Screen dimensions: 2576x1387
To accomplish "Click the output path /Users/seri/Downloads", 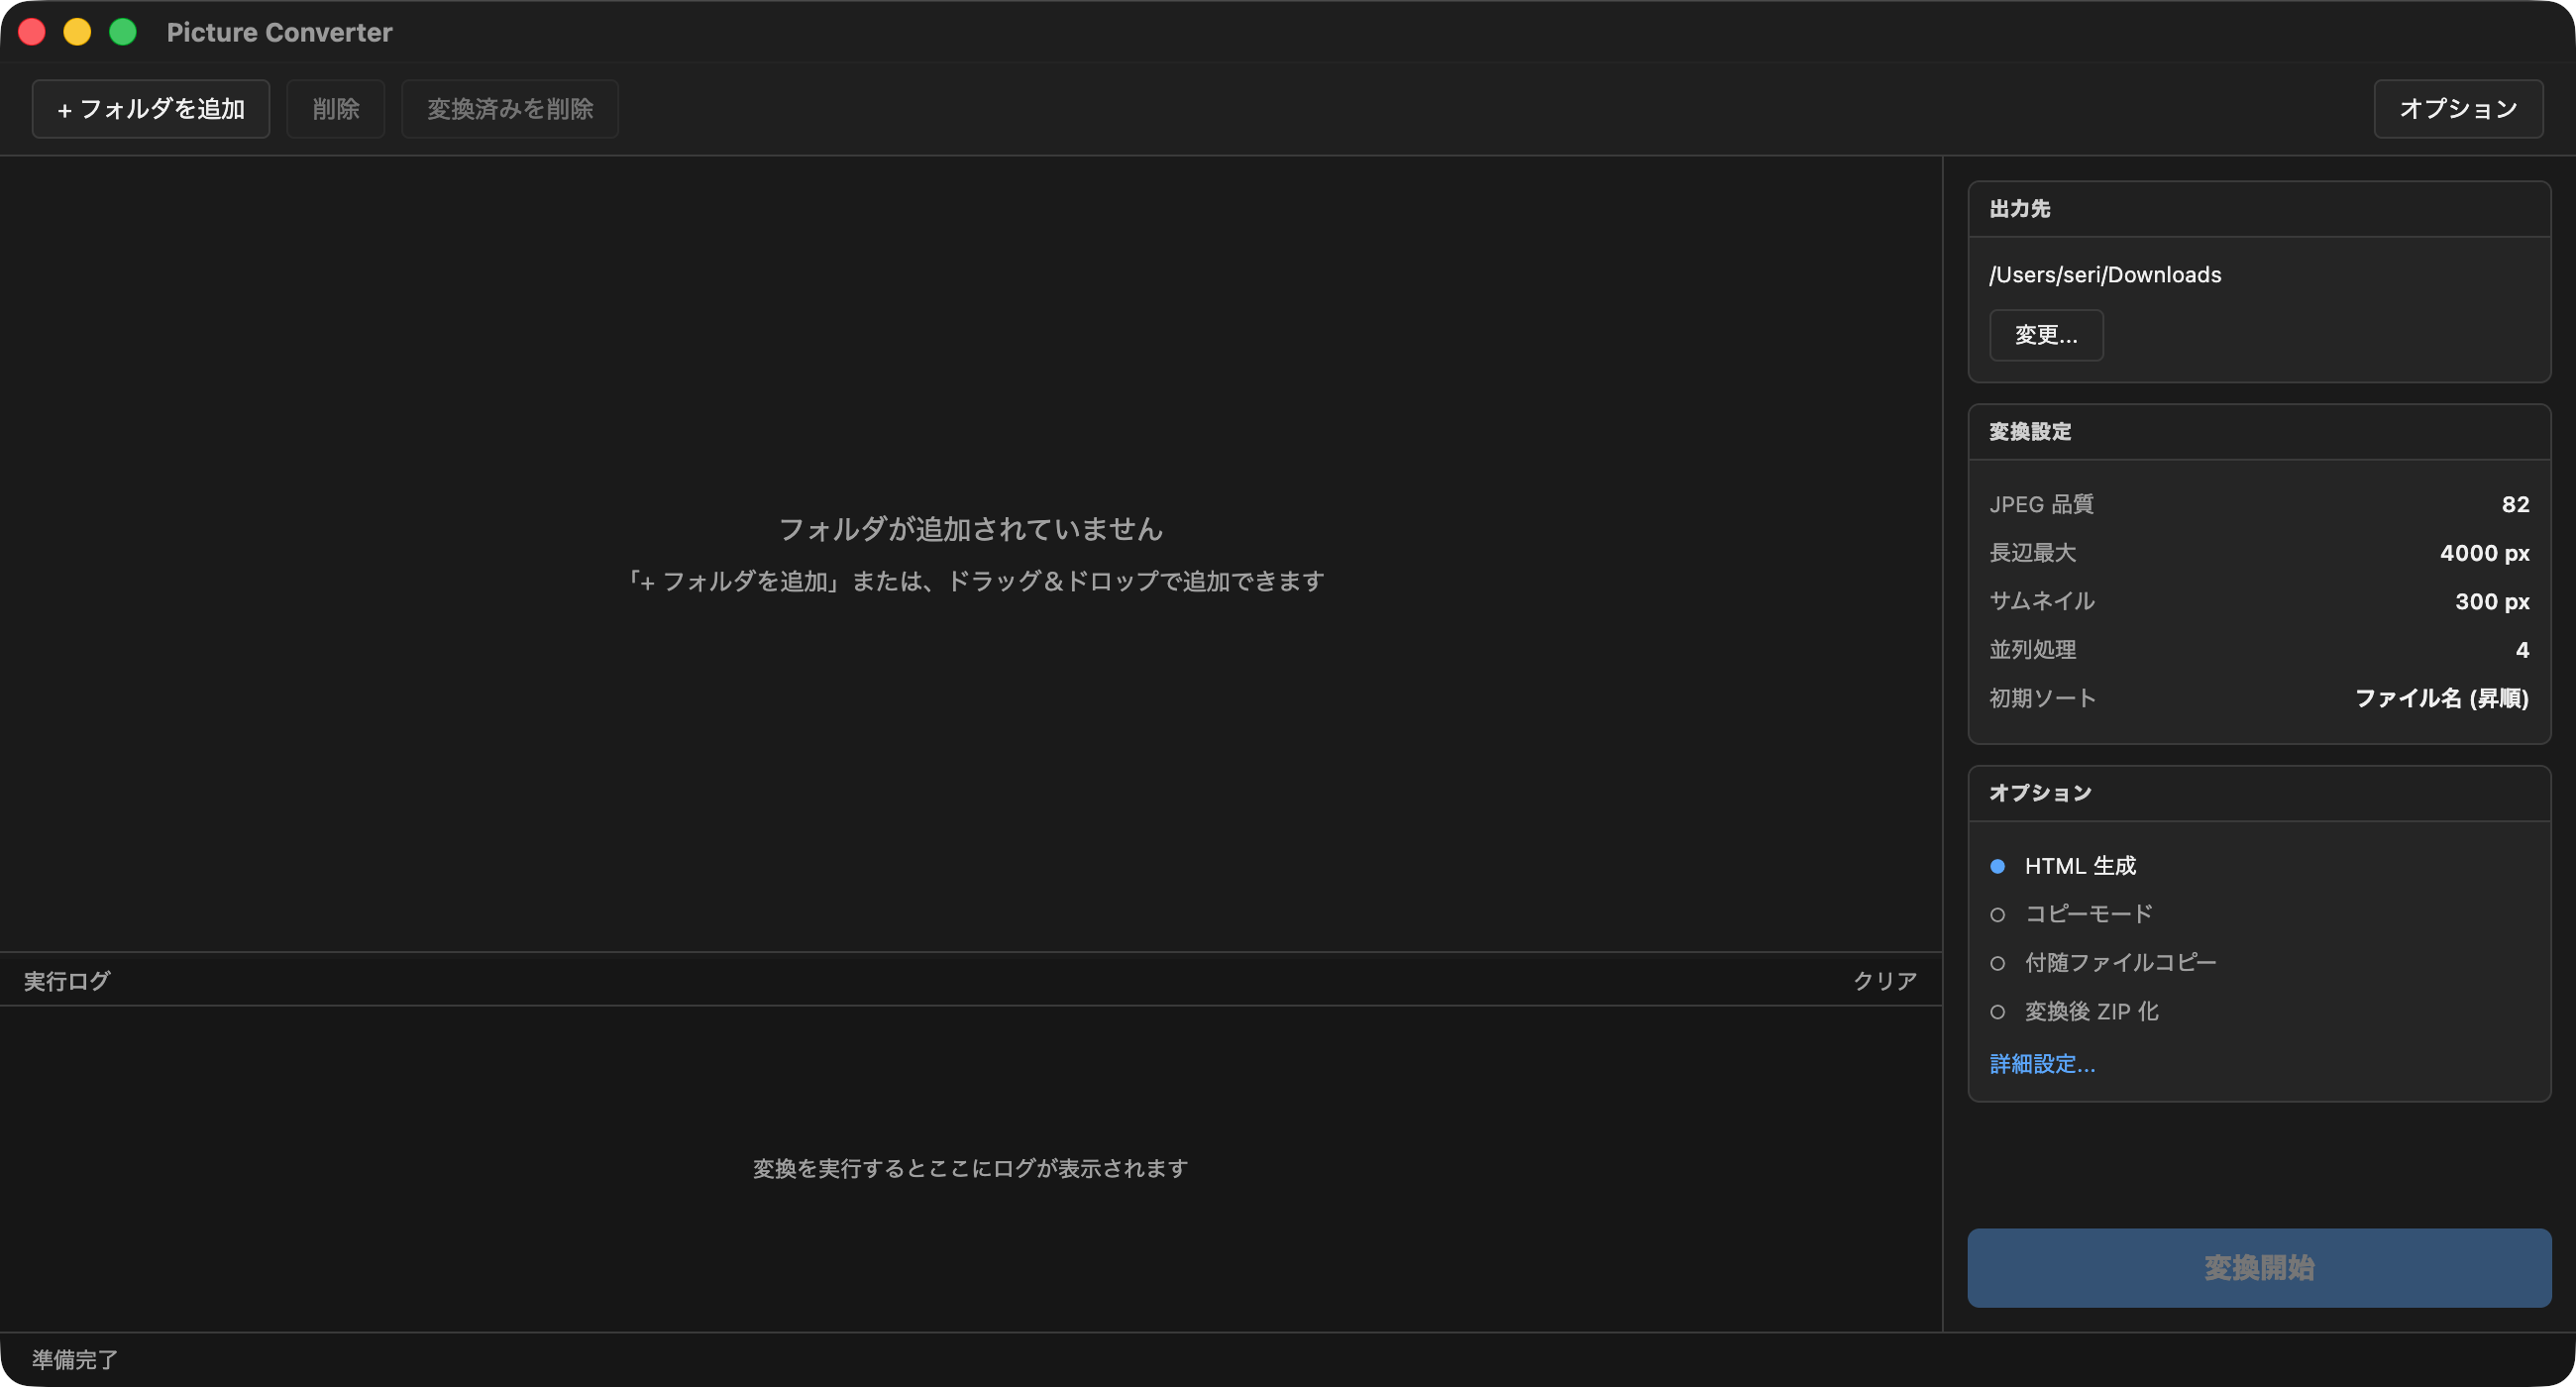I will (x=2104, y=274).
